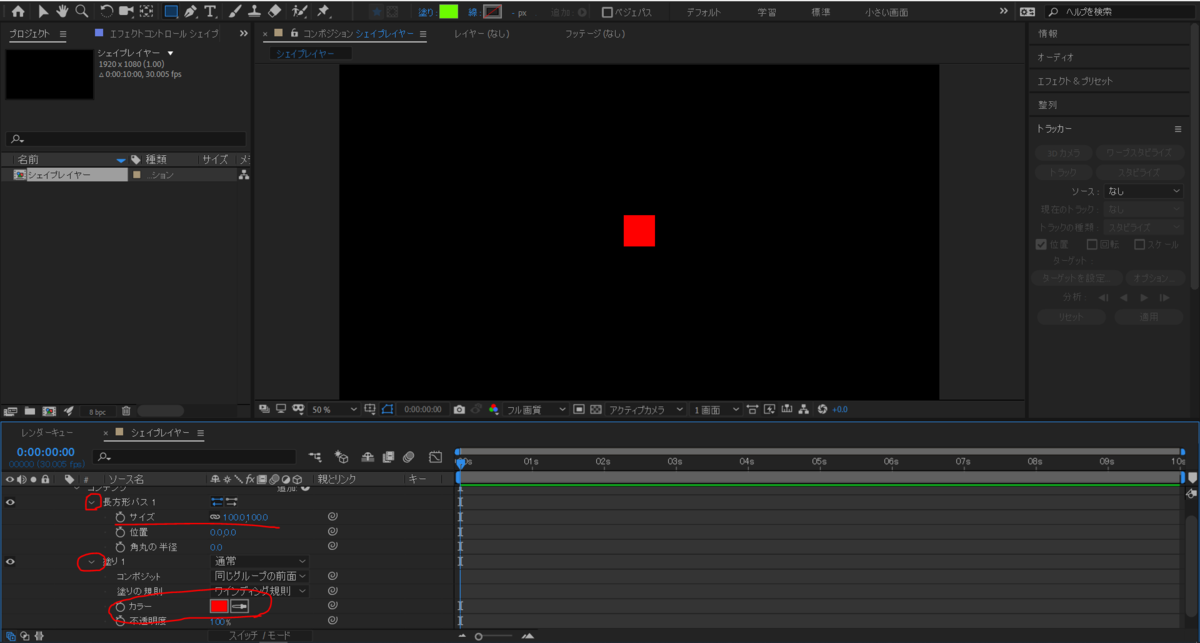Open the composition mini-flowchart icon in timeline
The width and height of the screenshot is (1200, 643).
(316, 457)
